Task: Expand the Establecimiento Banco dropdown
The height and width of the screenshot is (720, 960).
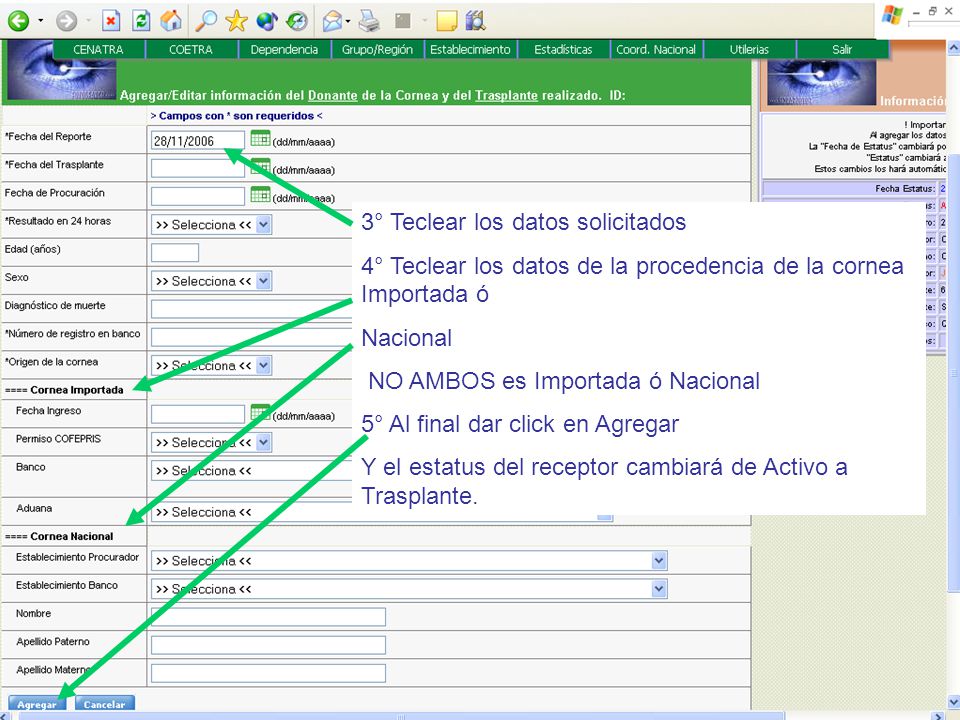Action: [x=409, y=589]
